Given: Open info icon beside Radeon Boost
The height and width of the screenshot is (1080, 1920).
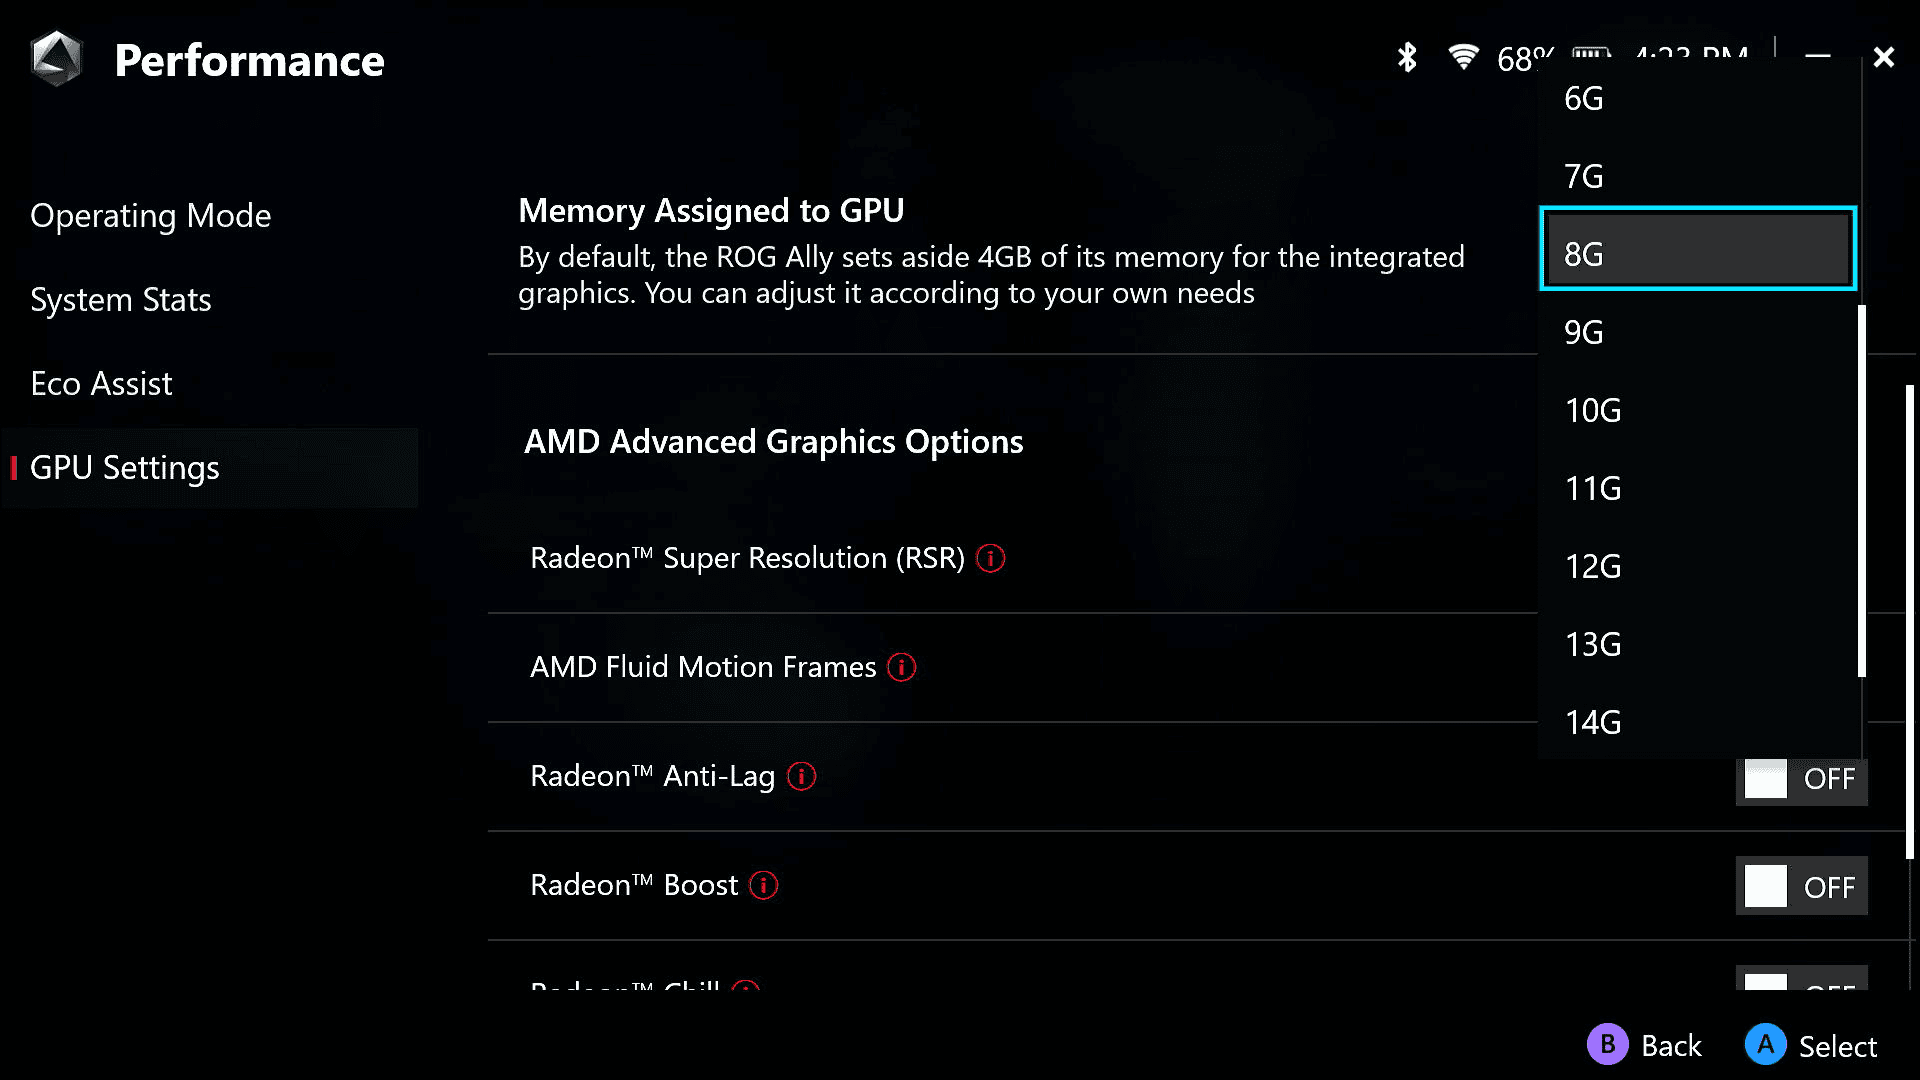Looking at the screenshot, I should click(x=763, y=885).
